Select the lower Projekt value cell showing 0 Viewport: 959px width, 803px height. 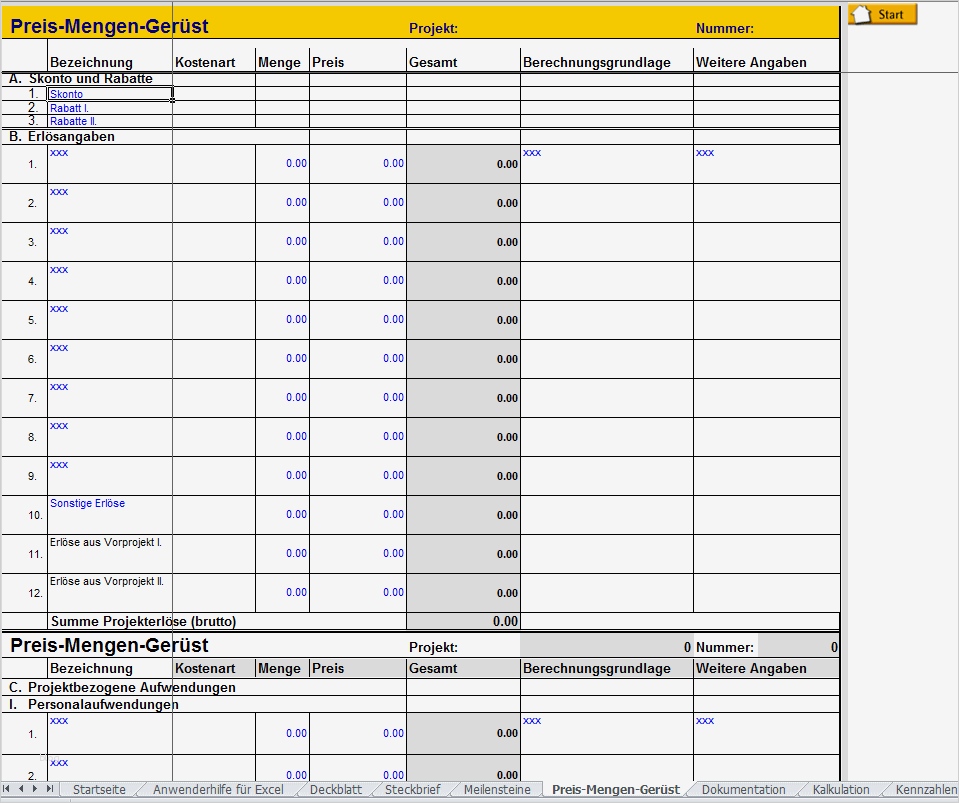tap(607, 647)
